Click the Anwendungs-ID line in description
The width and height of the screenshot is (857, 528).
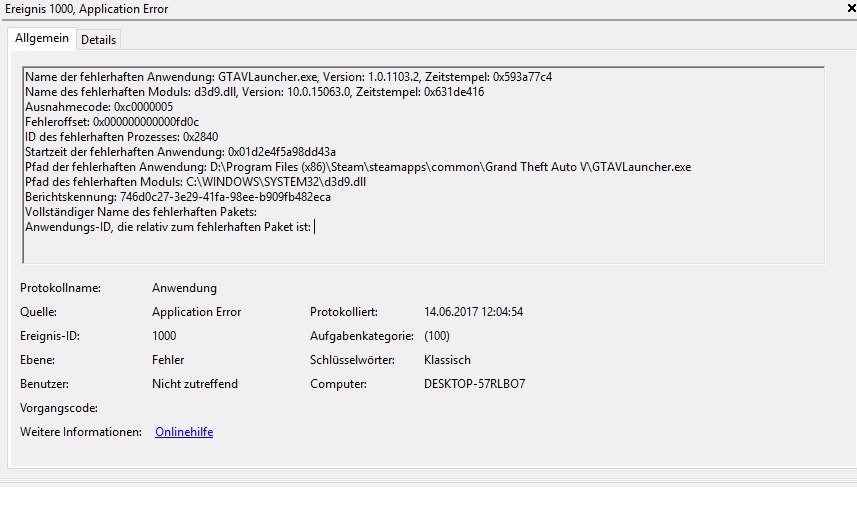[x=168, y=227]
